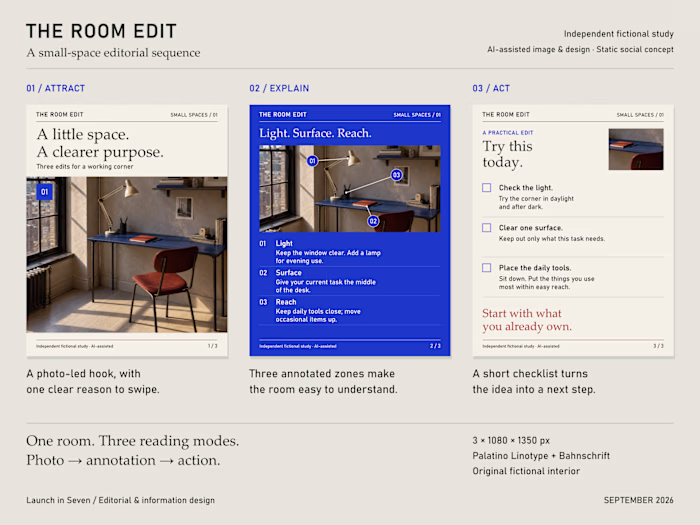Click 'THE ROOM EDIT' main title
The height and width of the screenshot is (525, 700).
(x=101, y=31)
